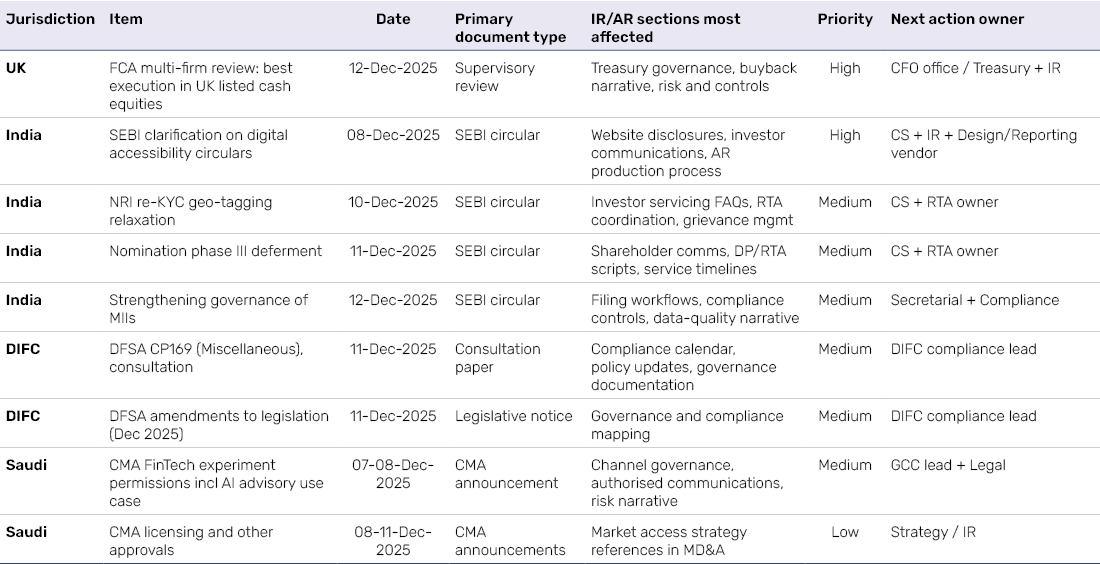The width and height of the screenshot is (1100, 564).
Task: Select the CMA FinTech experiment permissions item
Action: tap(216, 483)
